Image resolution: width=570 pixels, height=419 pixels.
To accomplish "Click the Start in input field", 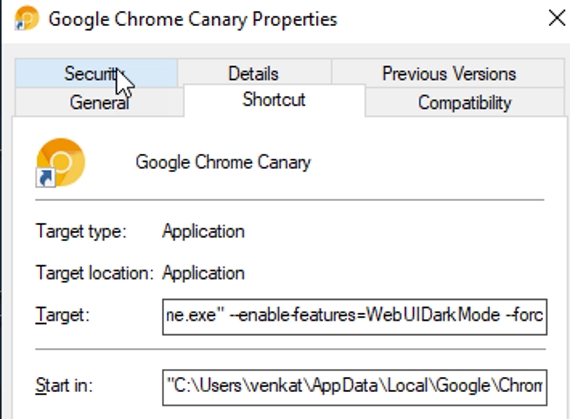I will [x=354, y=387].
